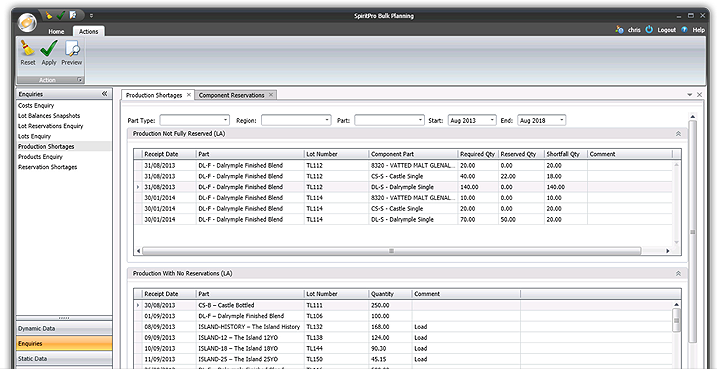Image resolution: width=717 pixels, height=369 pixels.
Task: Click the TL114 row with DL-S - Dalrymple Single
Action: [404, 219]
